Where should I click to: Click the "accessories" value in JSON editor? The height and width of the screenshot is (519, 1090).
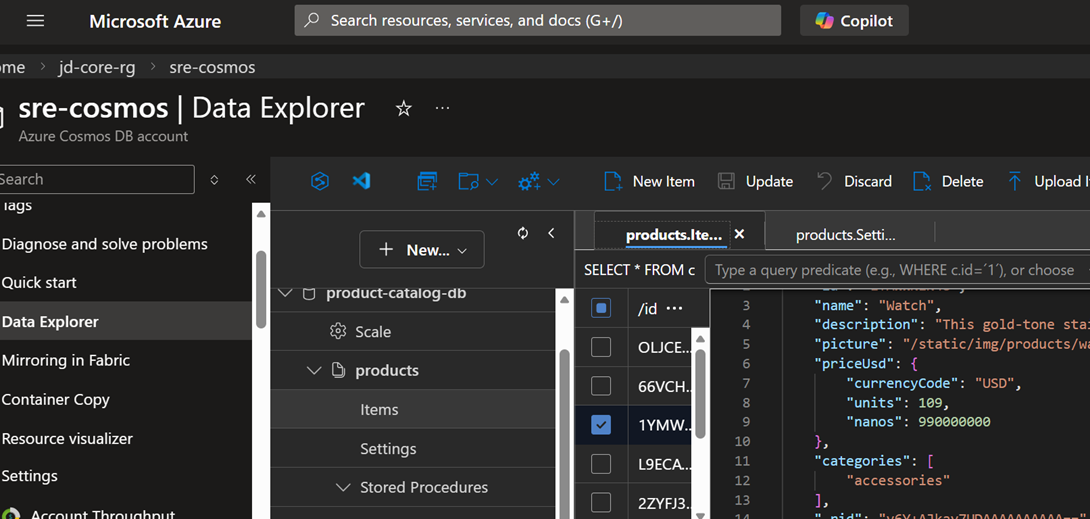(899, 479)
